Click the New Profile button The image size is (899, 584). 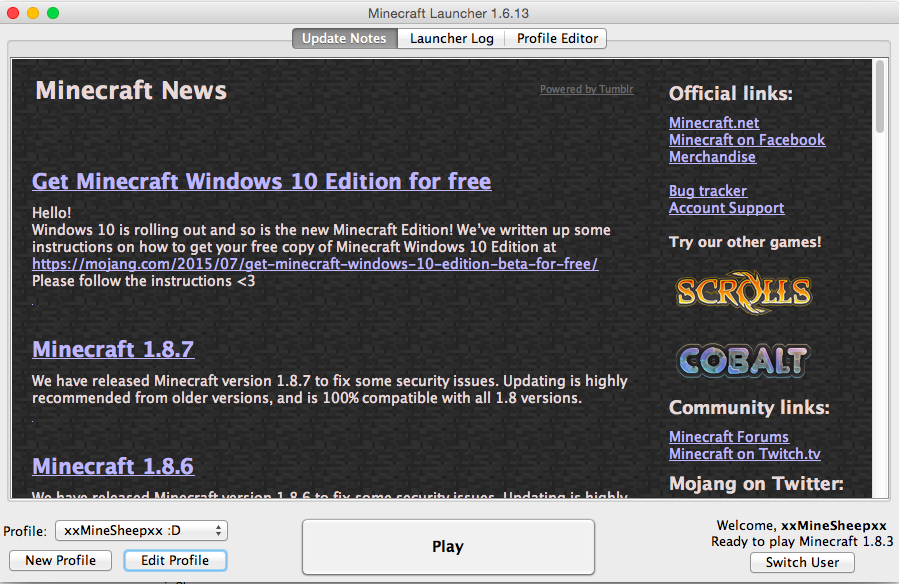[x=61, y=560]
